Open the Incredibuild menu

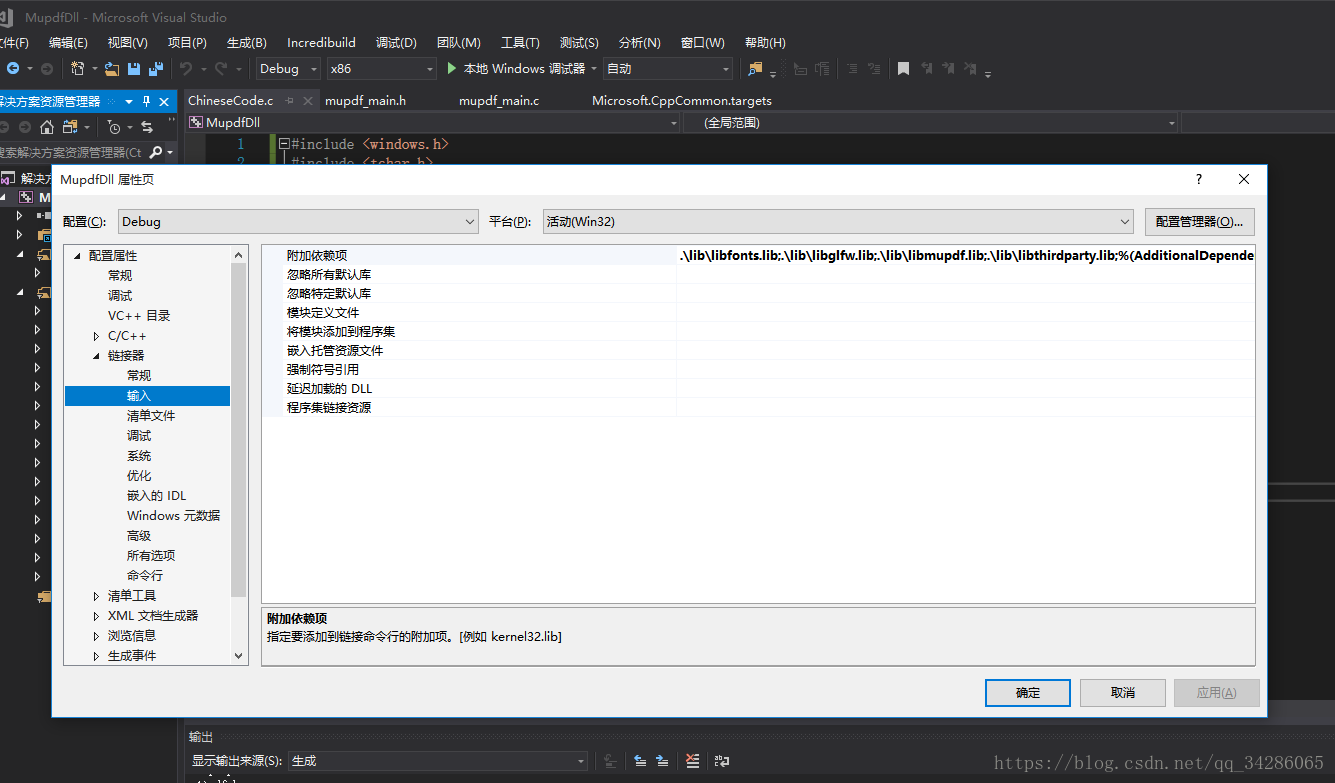tap(321, 43)
